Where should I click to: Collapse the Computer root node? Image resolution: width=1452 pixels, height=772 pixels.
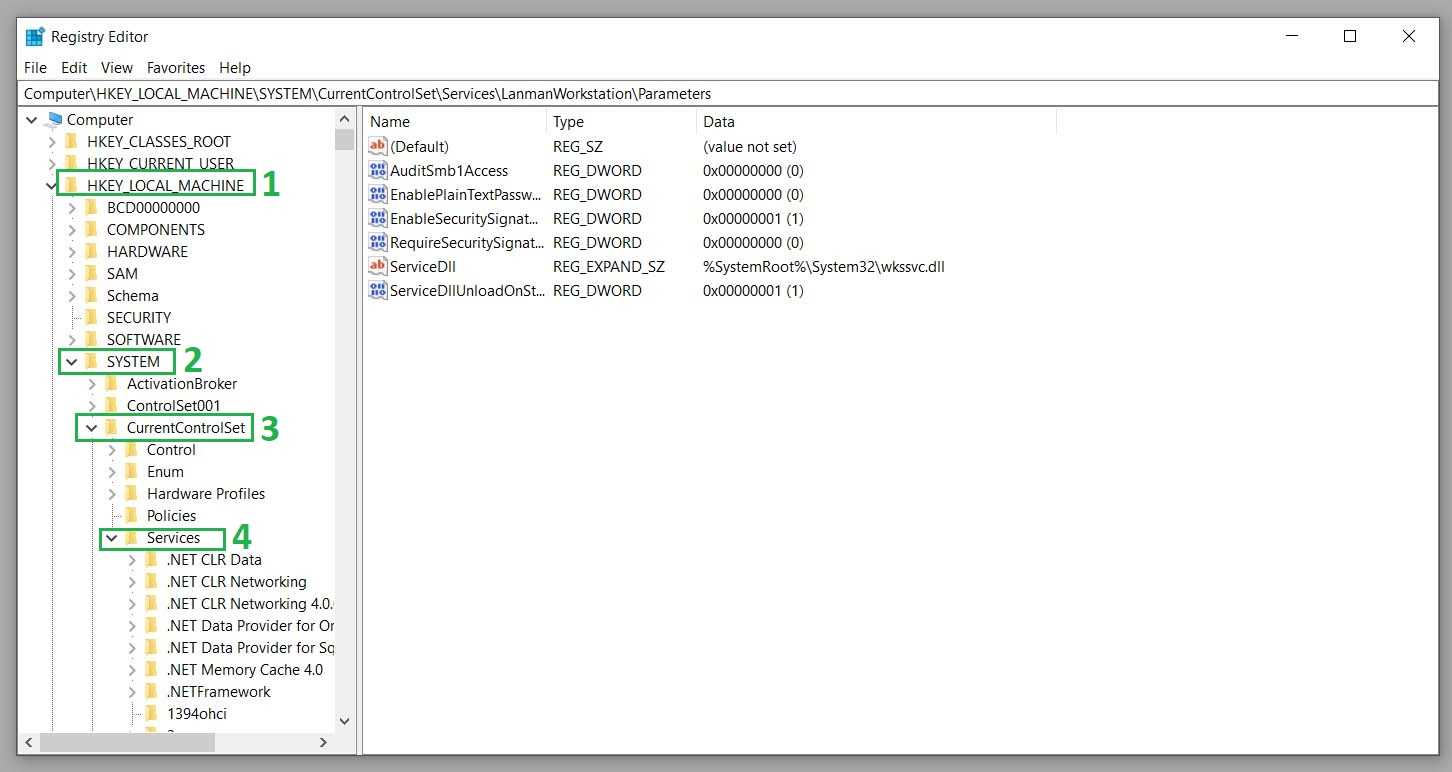pyautogui.click(x=32, y=120)
